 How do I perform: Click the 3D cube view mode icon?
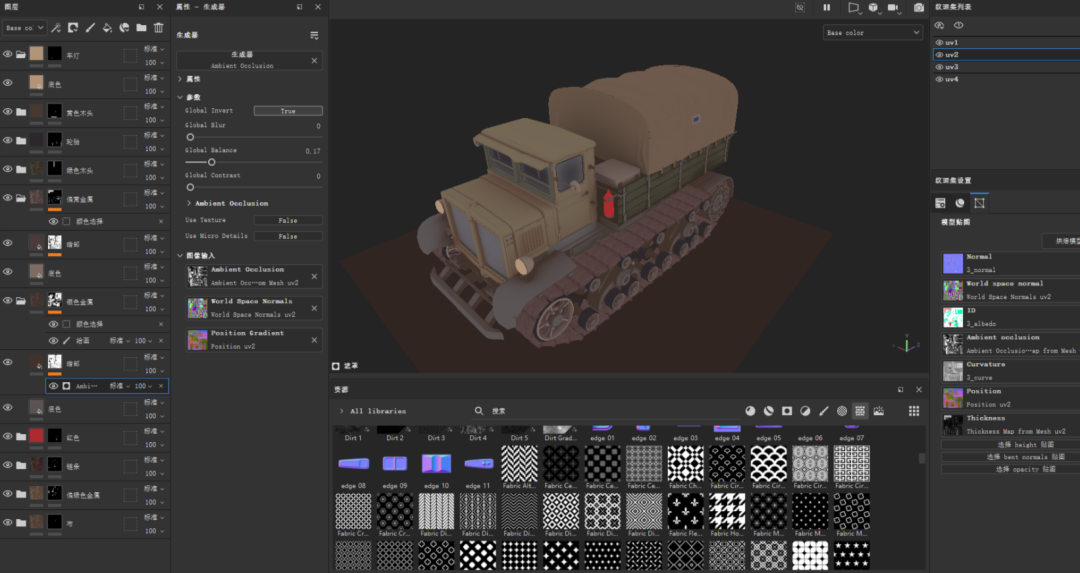pyautogui.click(x=873, y=8)
